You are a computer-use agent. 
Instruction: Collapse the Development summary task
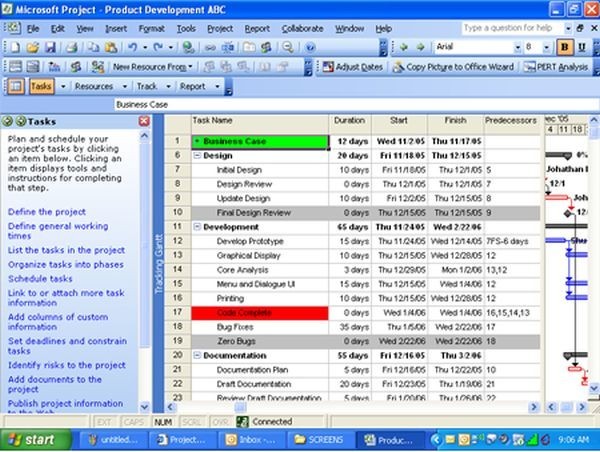[x=197, y=227]
